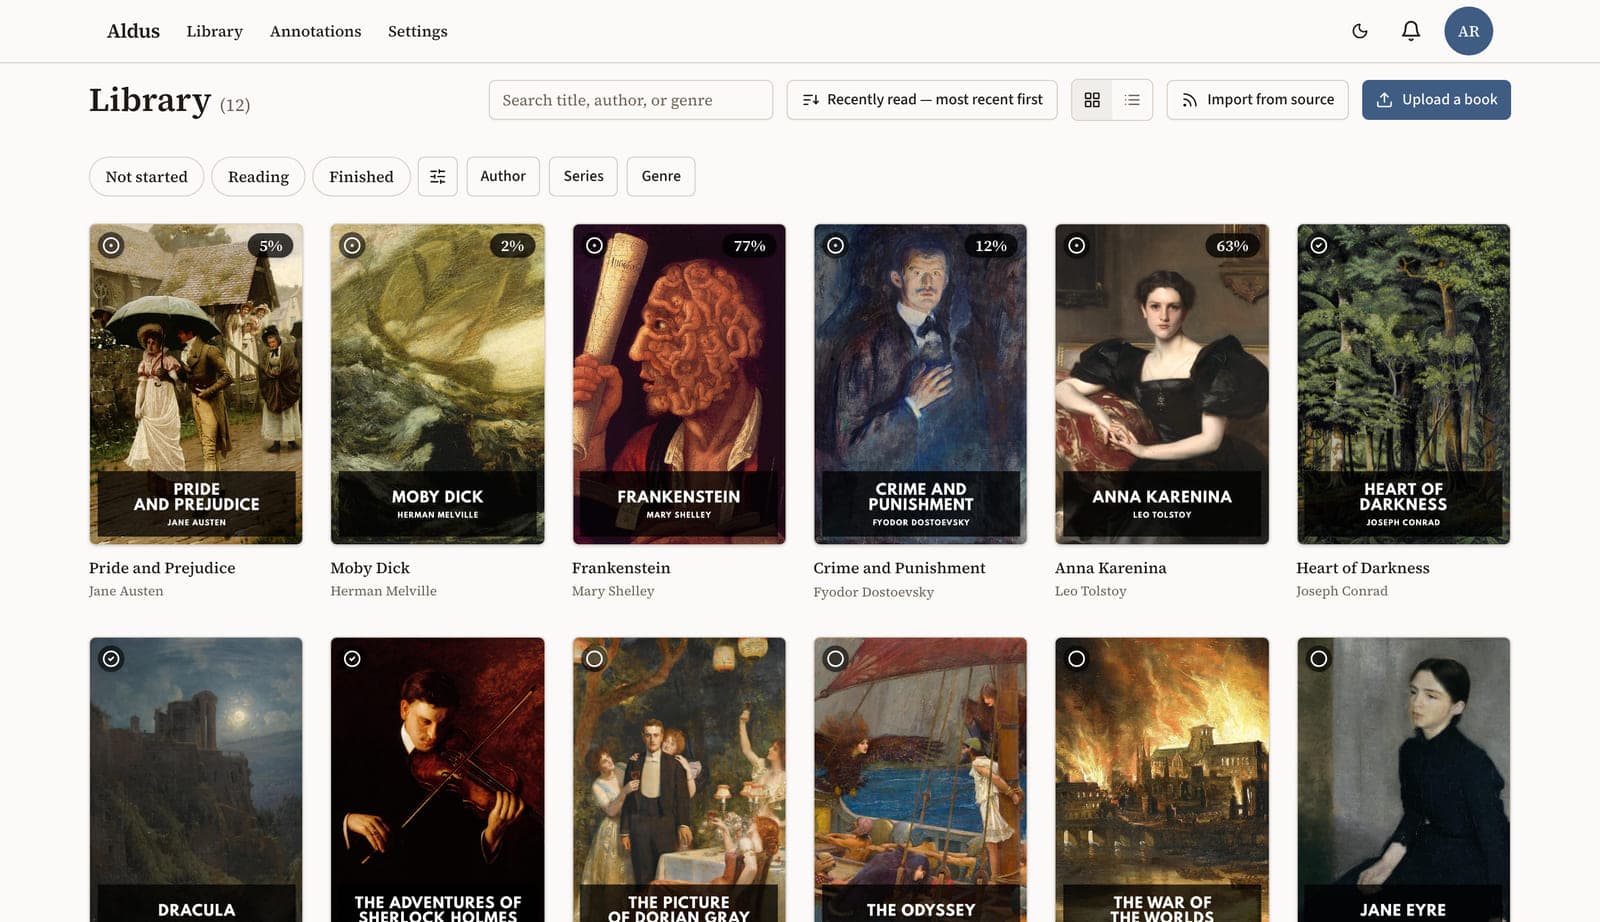Open War of the Worlds cover
The image size is (1600, 922).
tap(1162, 780)
